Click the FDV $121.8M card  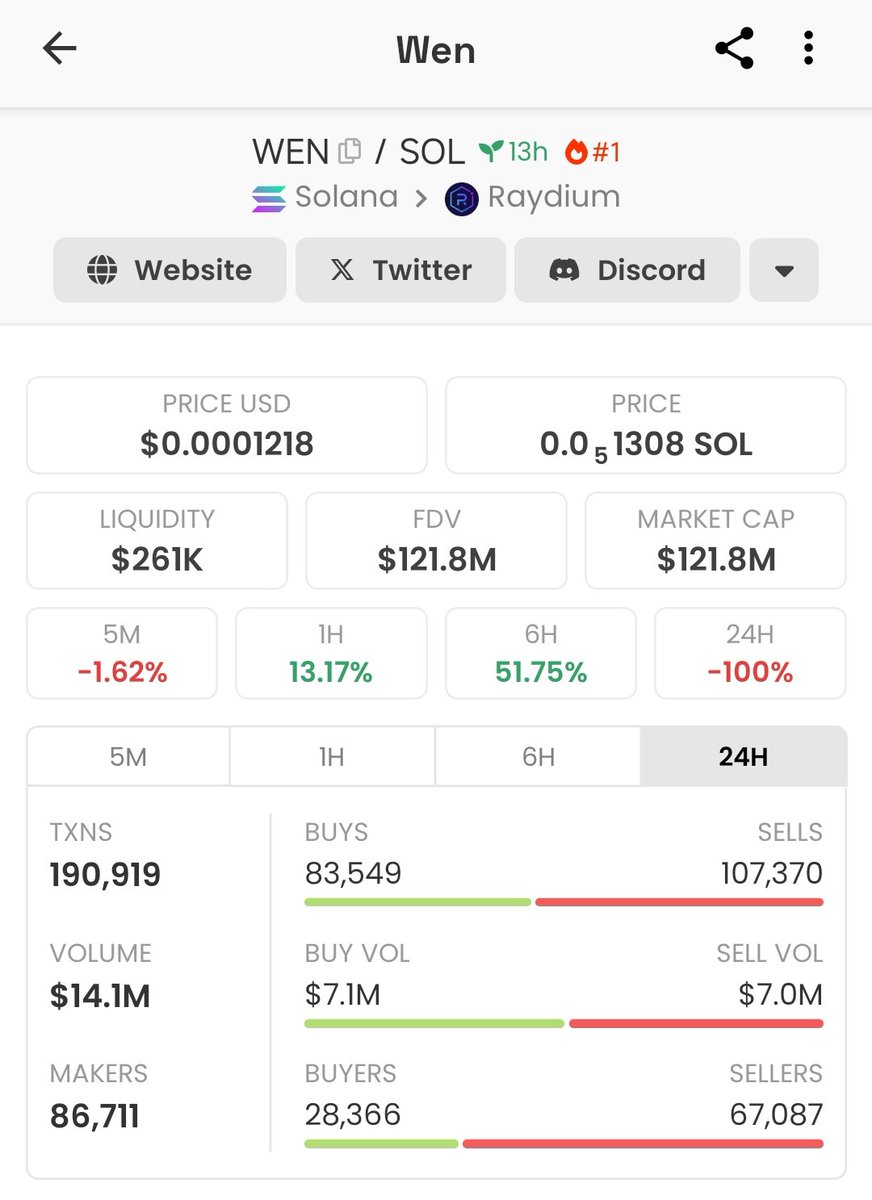pyautogui.click(x=436, y=540)
